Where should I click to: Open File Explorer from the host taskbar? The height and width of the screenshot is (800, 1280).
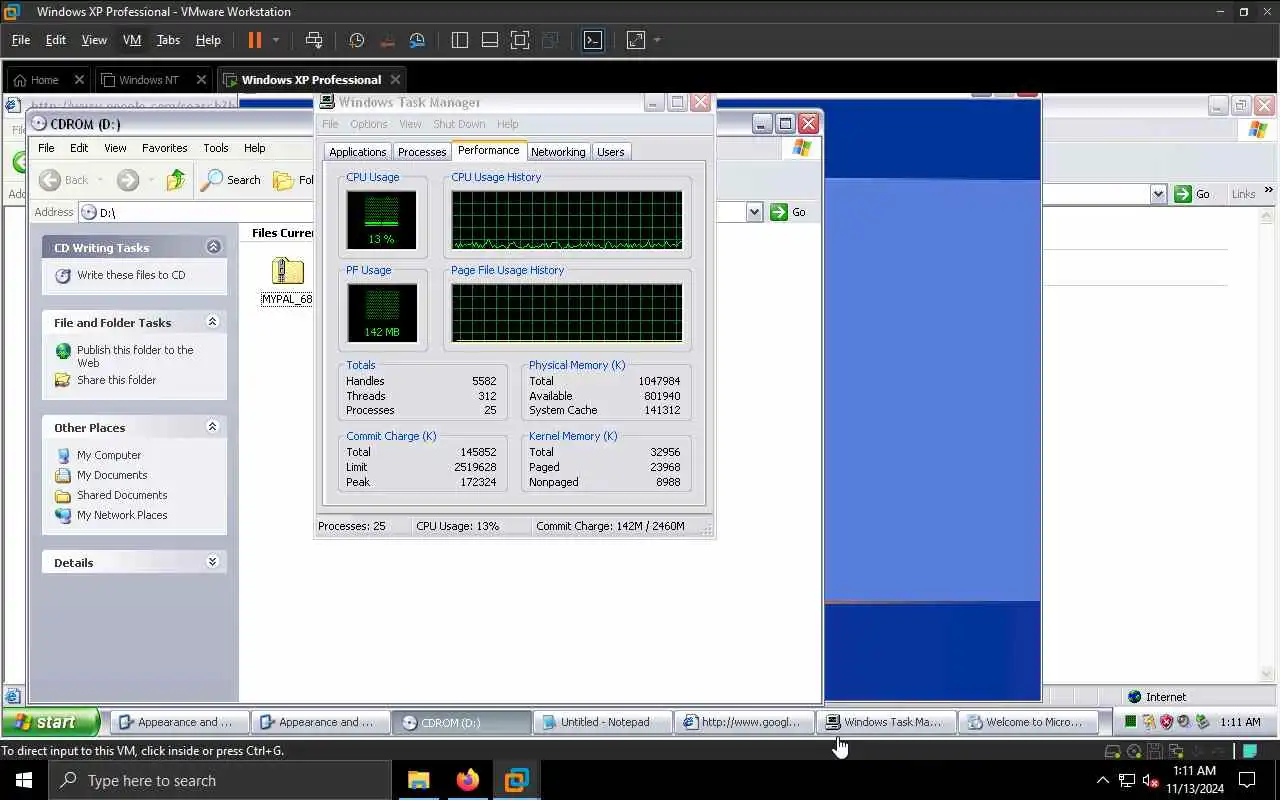419,780
